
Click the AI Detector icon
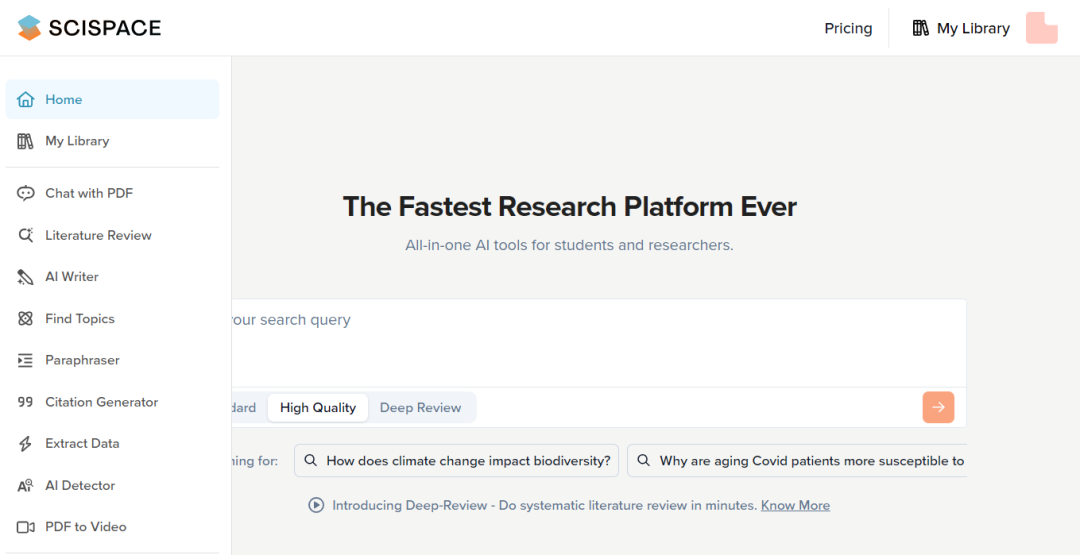pos(25,485)
